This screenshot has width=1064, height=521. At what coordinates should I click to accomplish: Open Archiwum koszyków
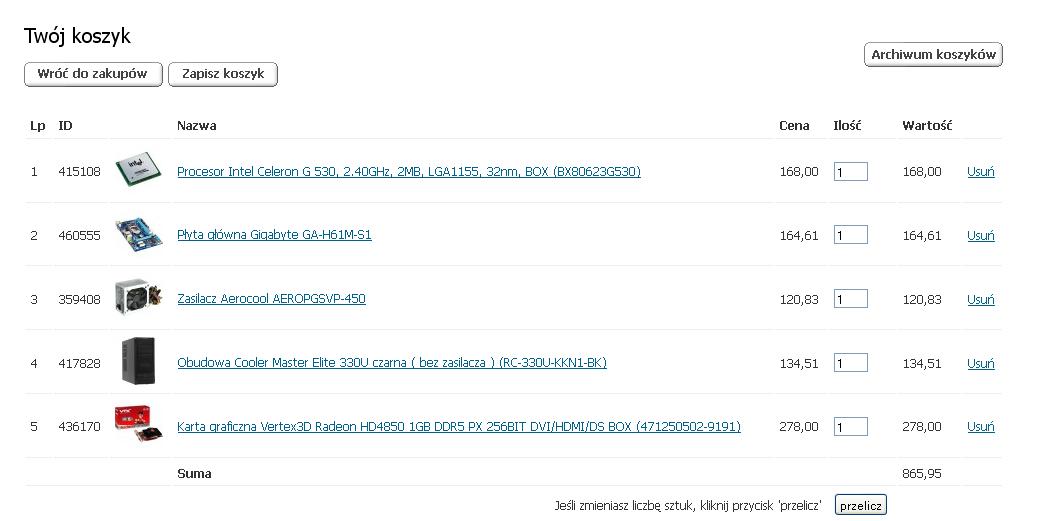point(933,55)
